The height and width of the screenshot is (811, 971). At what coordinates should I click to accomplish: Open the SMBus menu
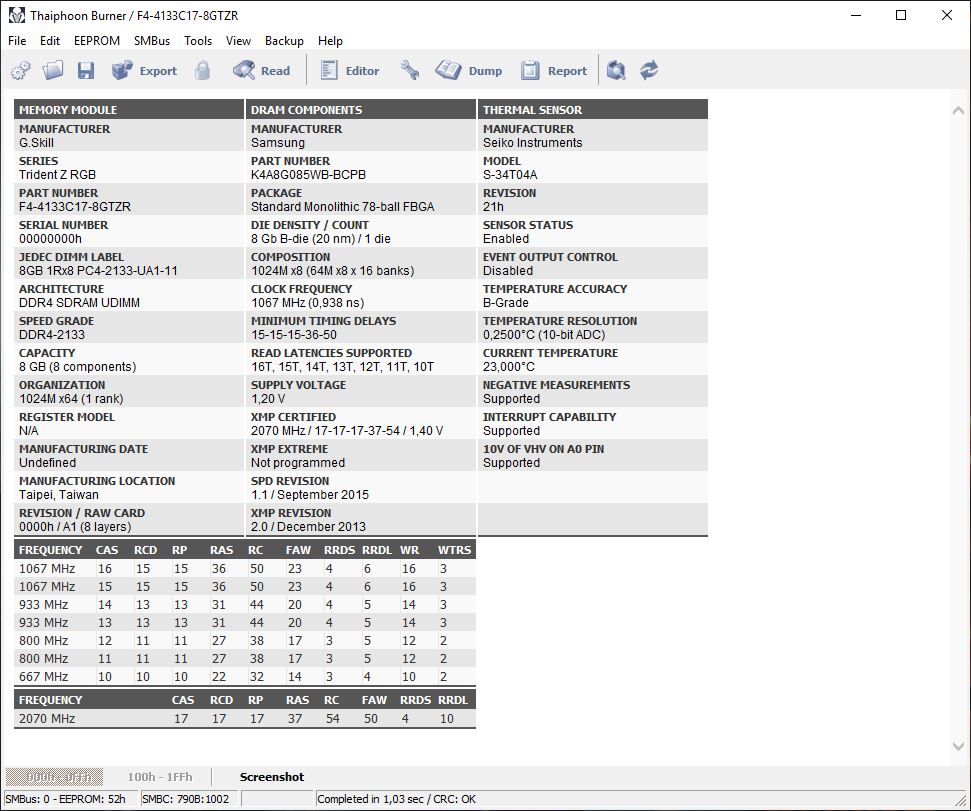pos(152,41)
